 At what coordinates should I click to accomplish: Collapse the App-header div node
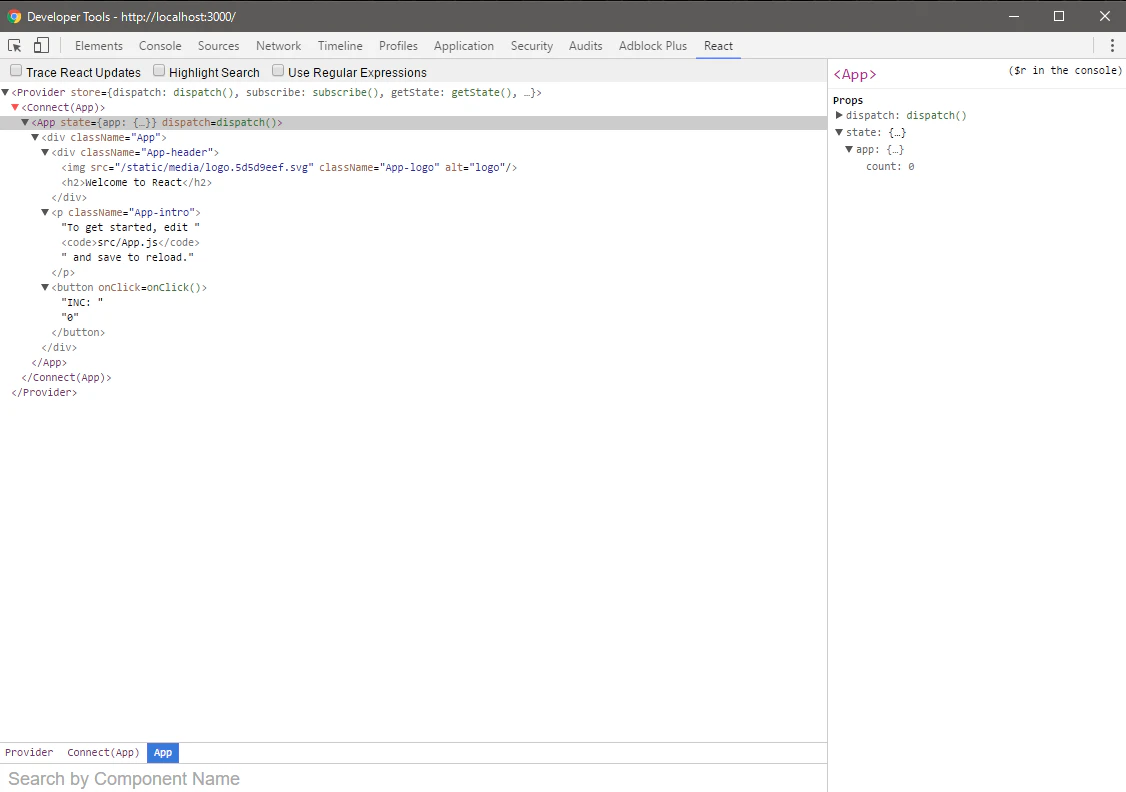point(45,153)
